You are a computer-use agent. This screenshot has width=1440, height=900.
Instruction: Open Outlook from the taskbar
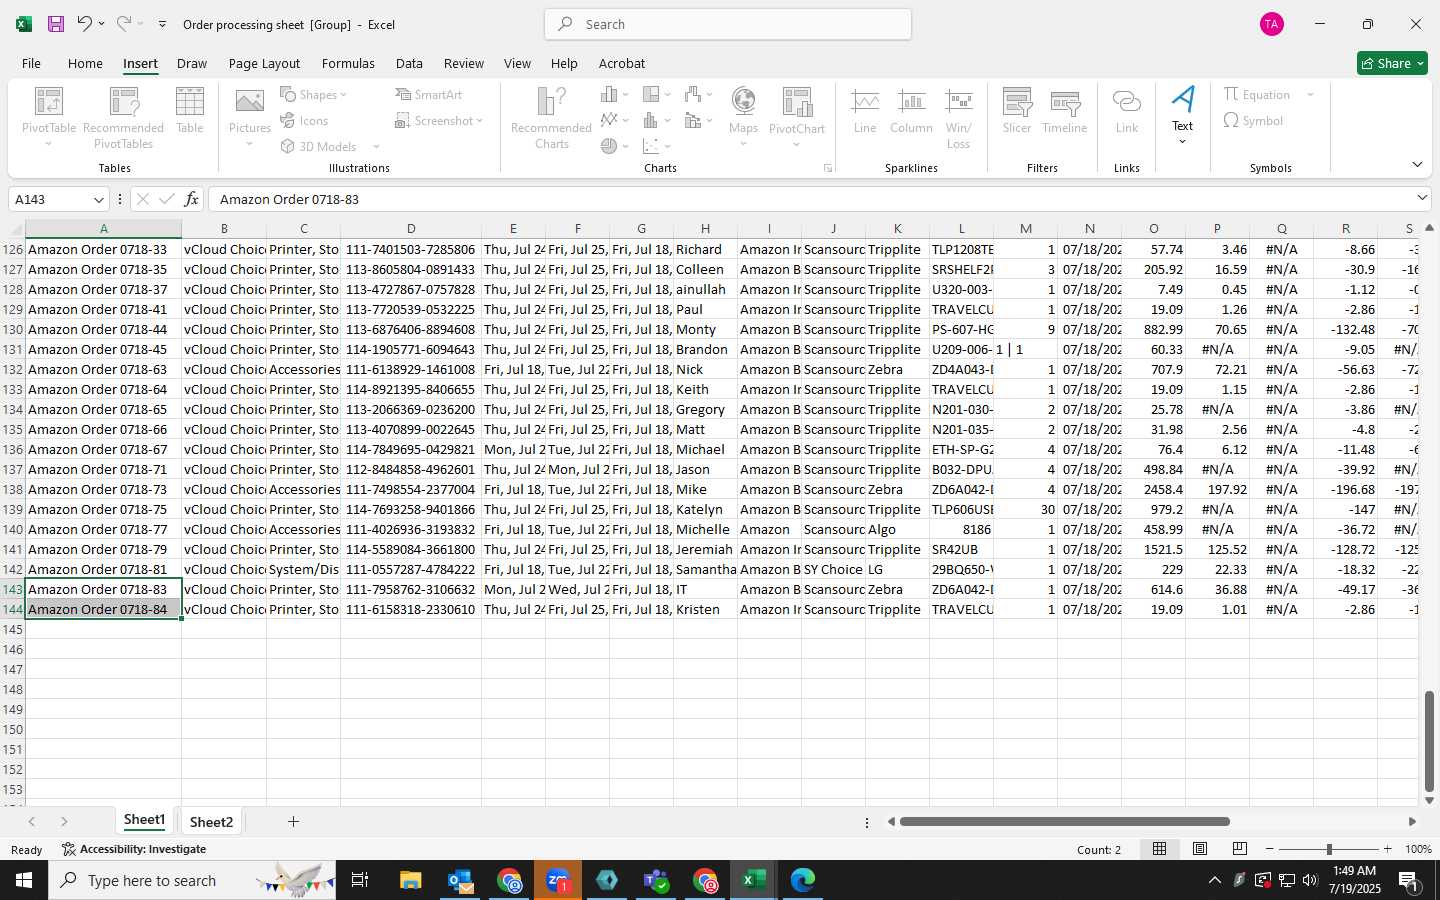[460, 880]
